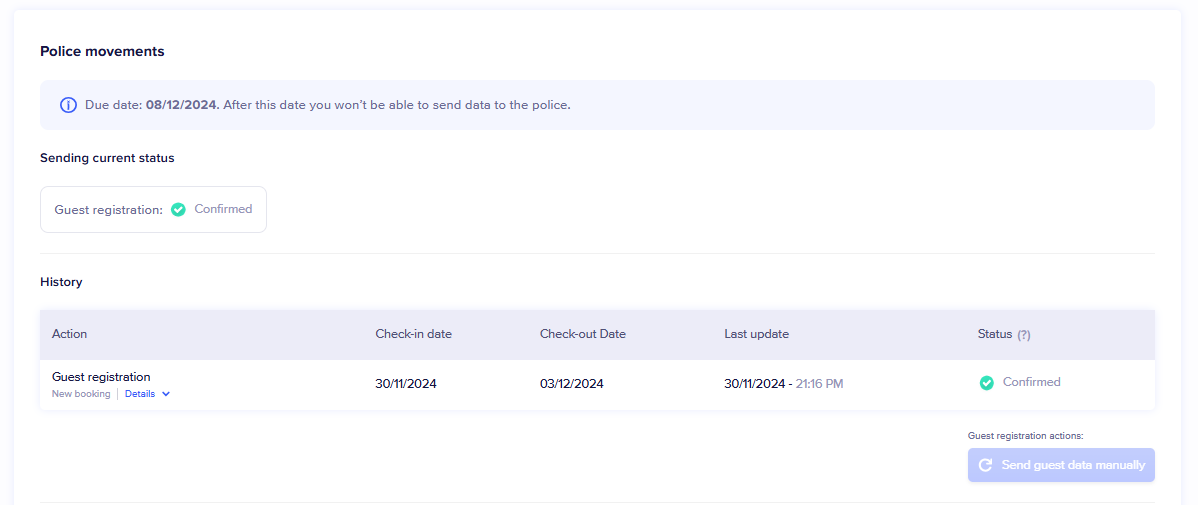The height and width of the screenshot is (505, 1198).
Task: Click the green checkmark in the history table row
Action: tap(987, 383)
